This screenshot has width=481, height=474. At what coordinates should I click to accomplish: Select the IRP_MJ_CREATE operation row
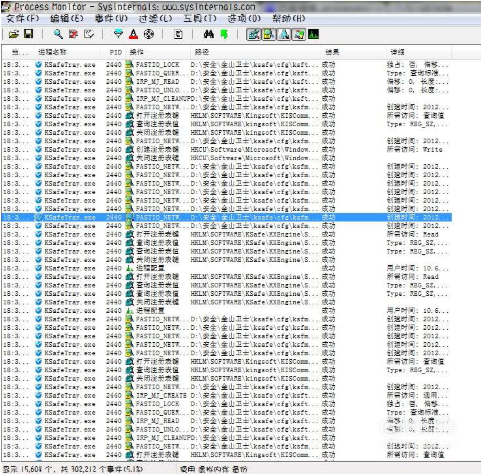point(227,395)
